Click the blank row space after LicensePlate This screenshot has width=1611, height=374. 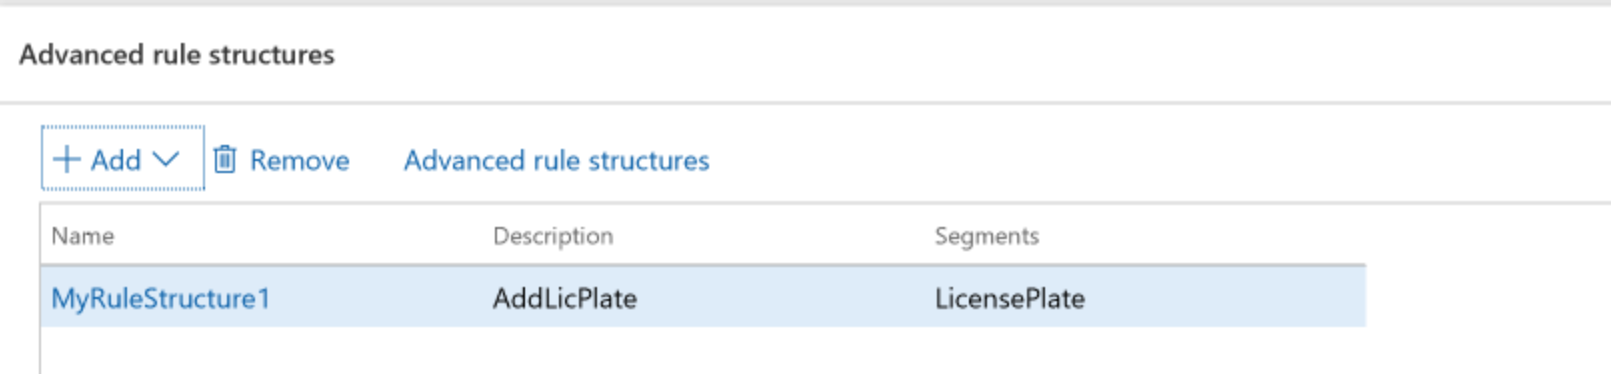click(1225, 298)
